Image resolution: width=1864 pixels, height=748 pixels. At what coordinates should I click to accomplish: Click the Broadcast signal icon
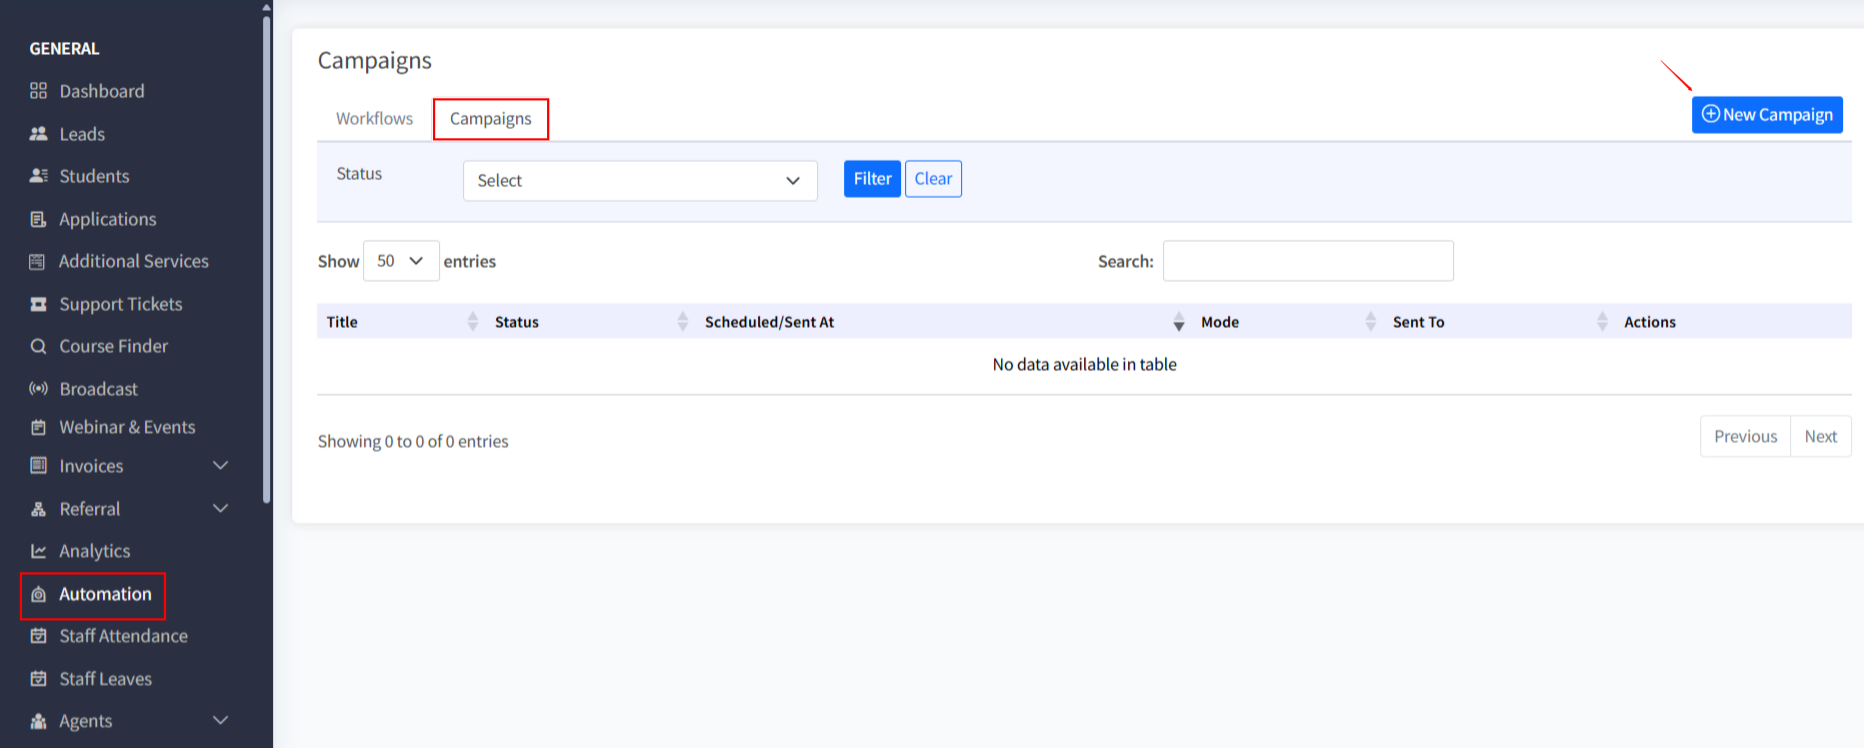(38, 389)
